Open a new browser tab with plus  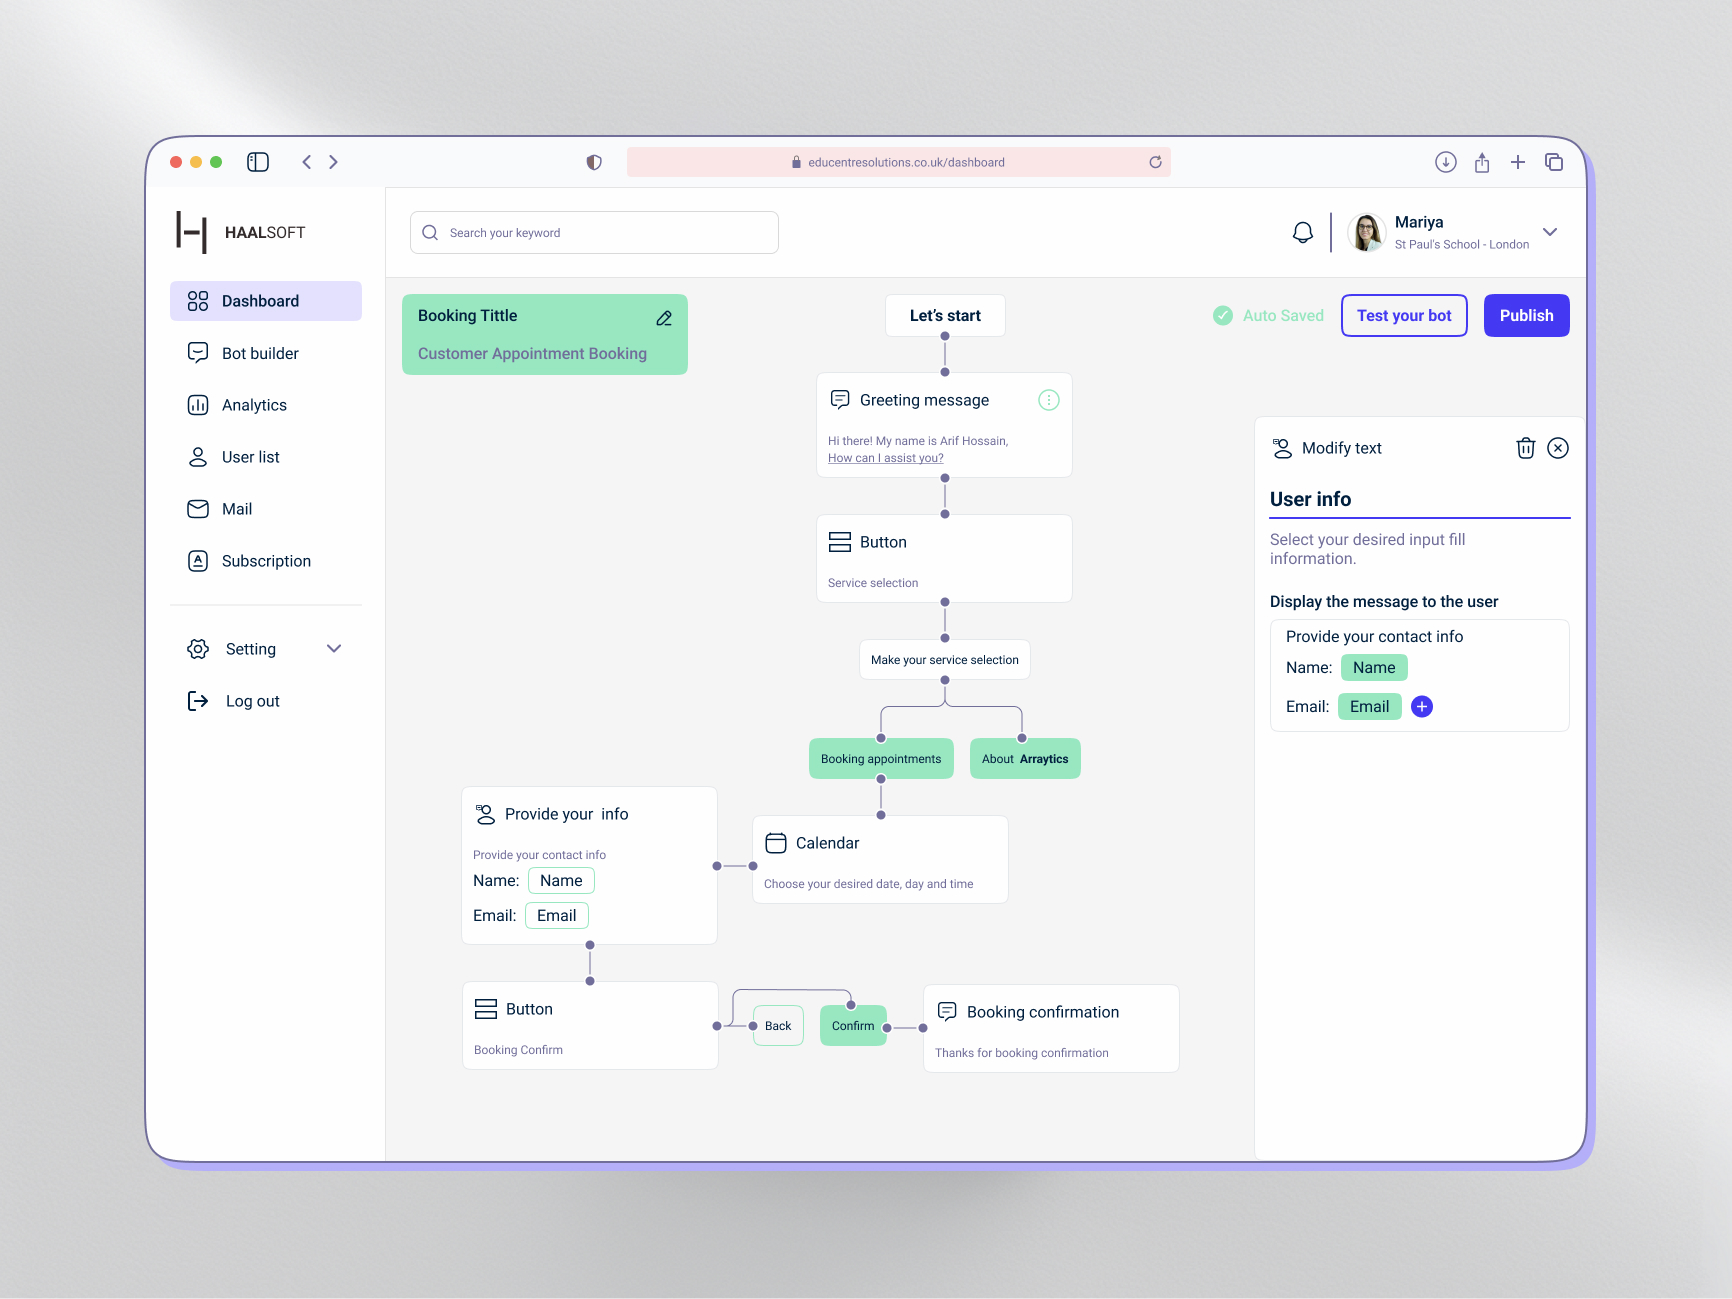[x=1518, y=162]
